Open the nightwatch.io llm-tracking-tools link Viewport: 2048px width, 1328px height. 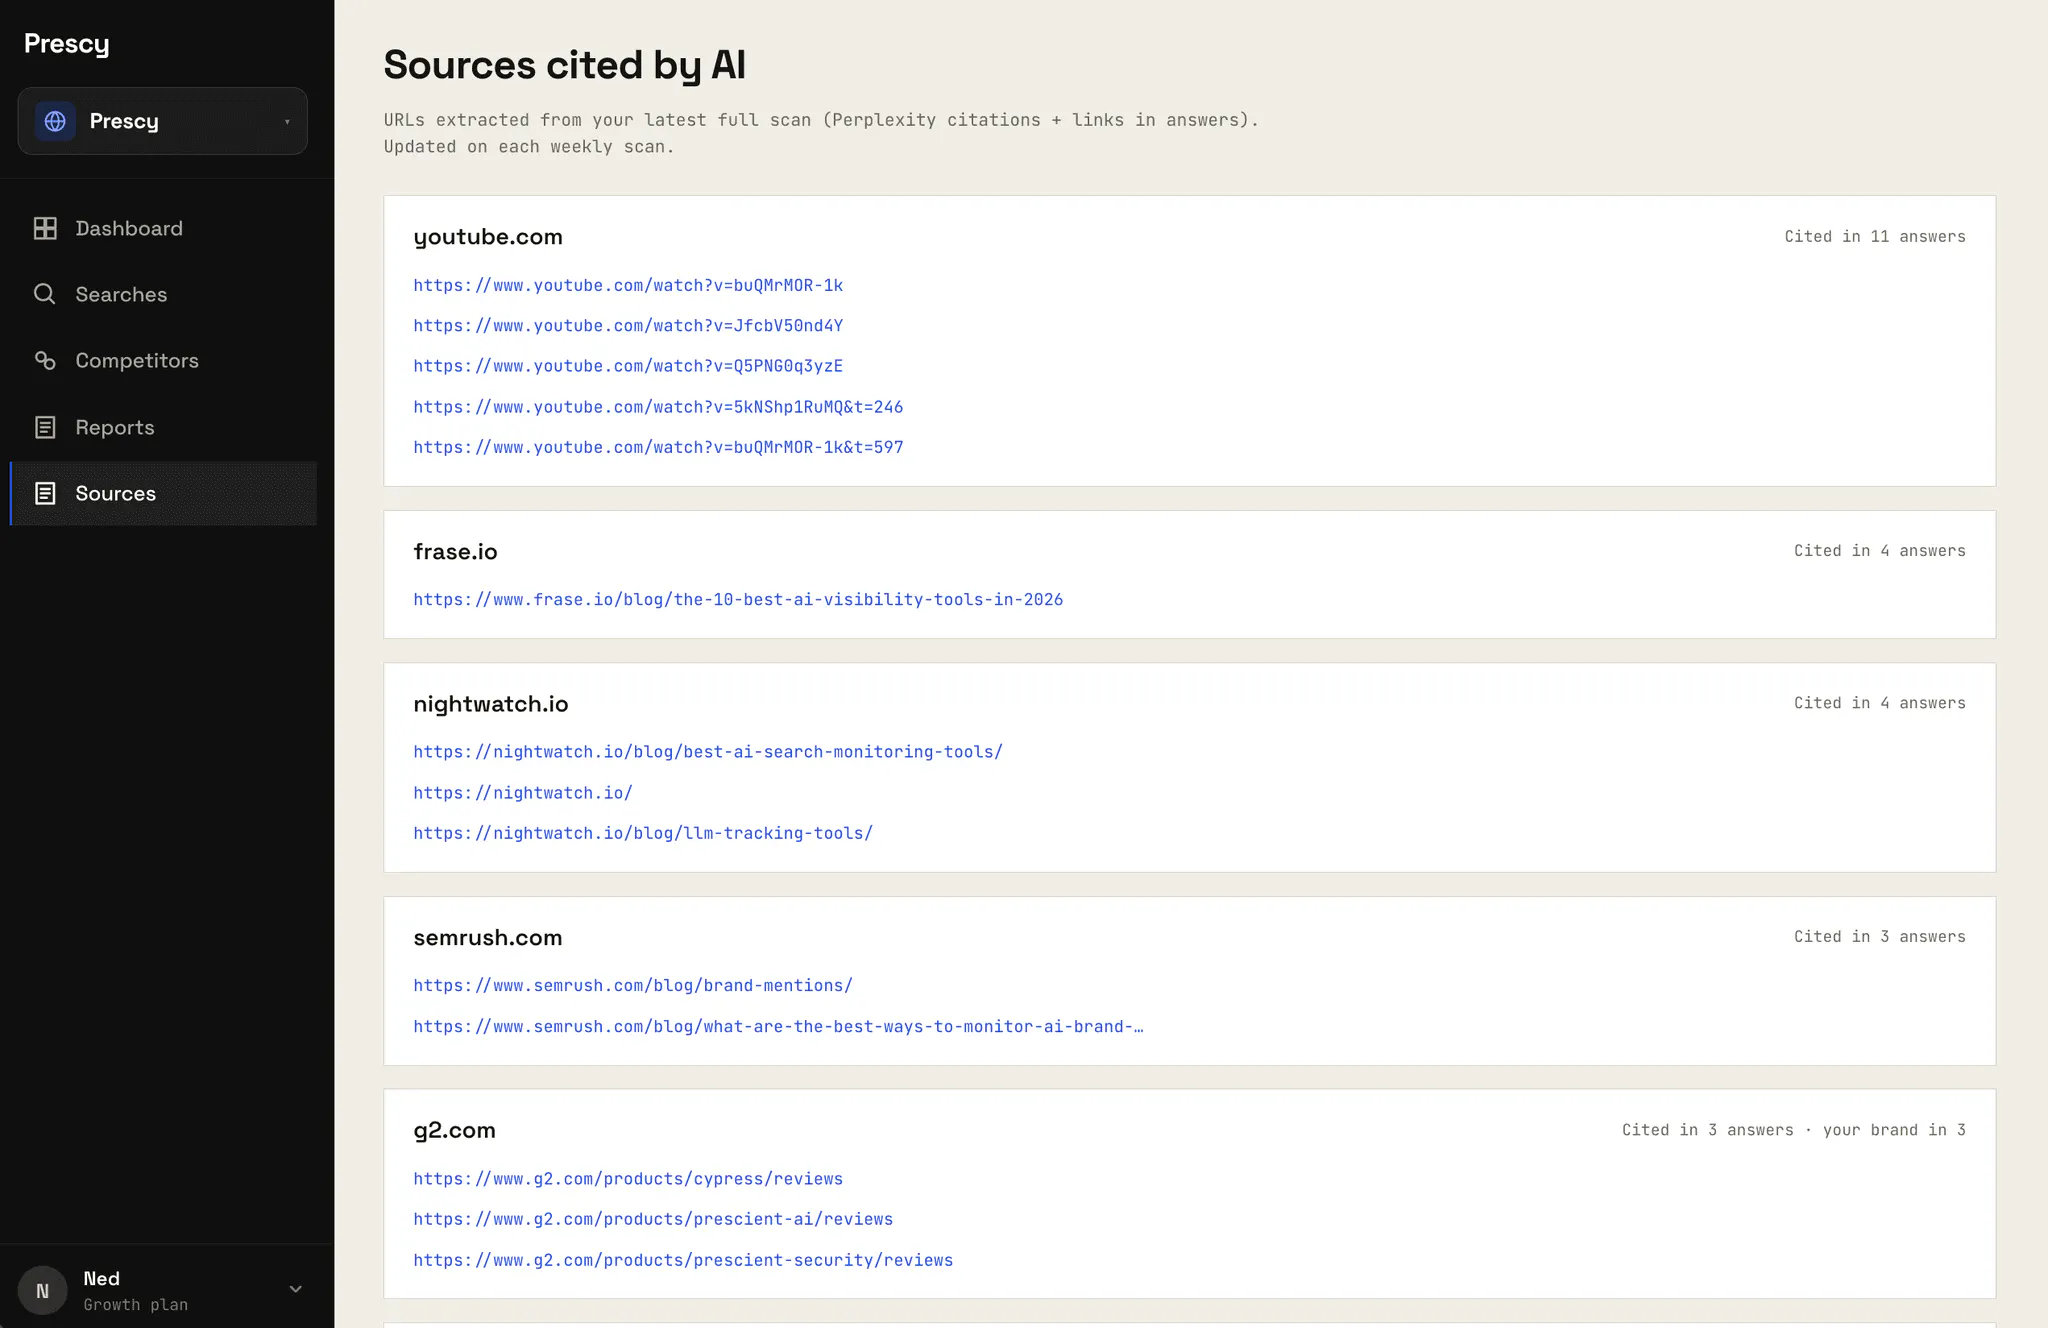tap(643, 833)
